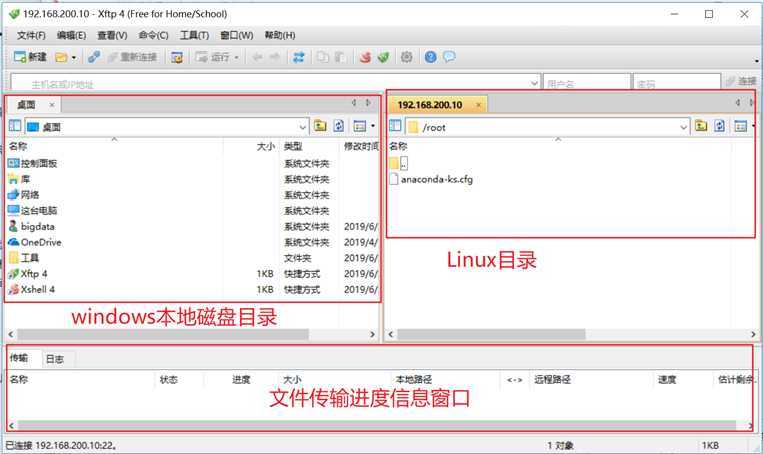
Task: Click the paste icon in toolbar
Action: (x=340, y=57)
